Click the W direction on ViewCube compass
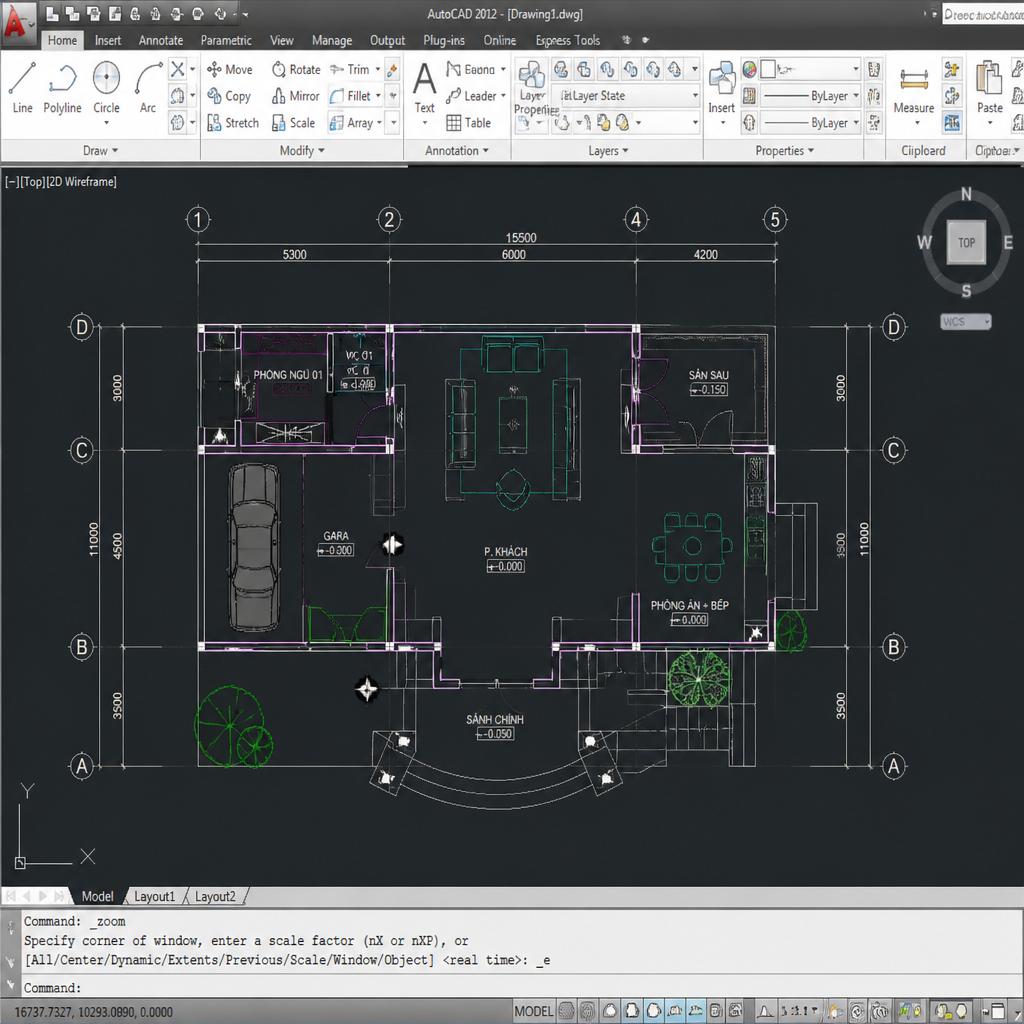Viewport: 1024px width, 1024px height. 924,243
